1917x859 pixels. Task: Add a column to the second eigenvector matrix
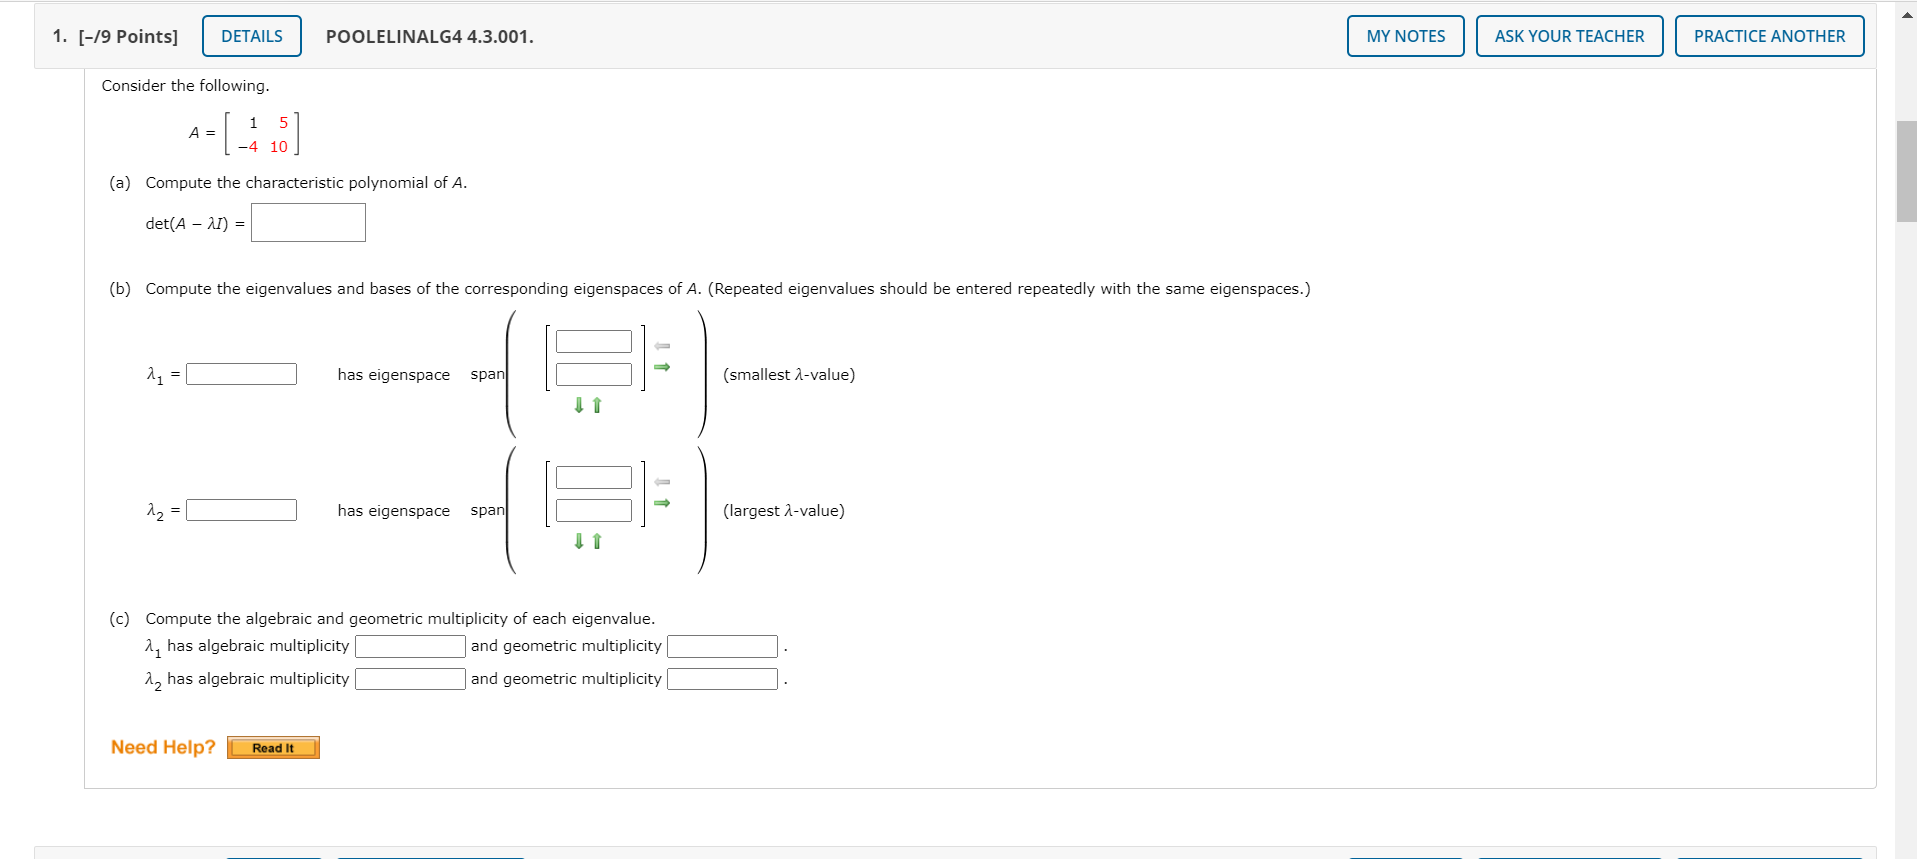pos(662,502)
